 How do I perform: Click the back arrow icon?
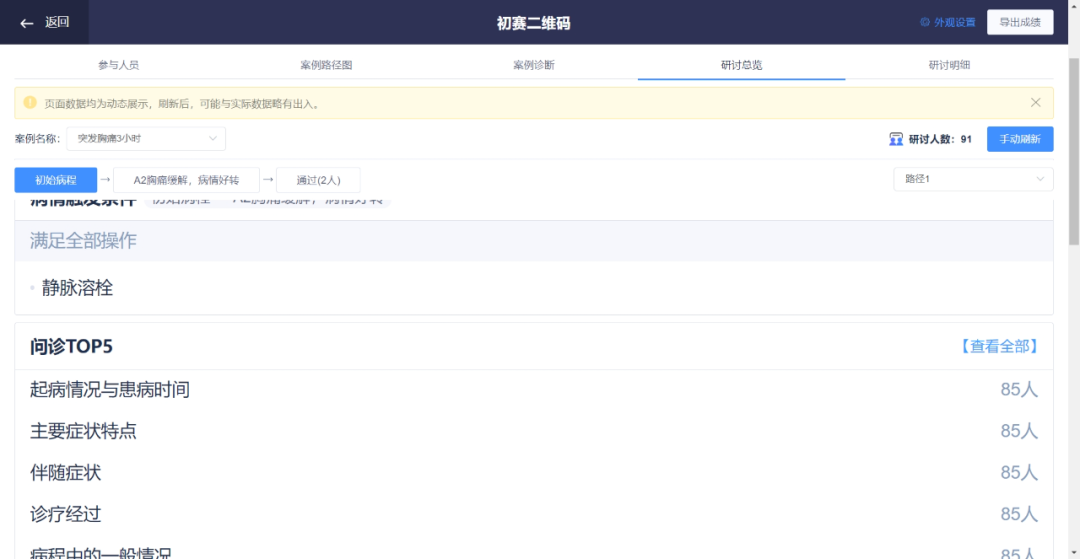pos(27,23)
